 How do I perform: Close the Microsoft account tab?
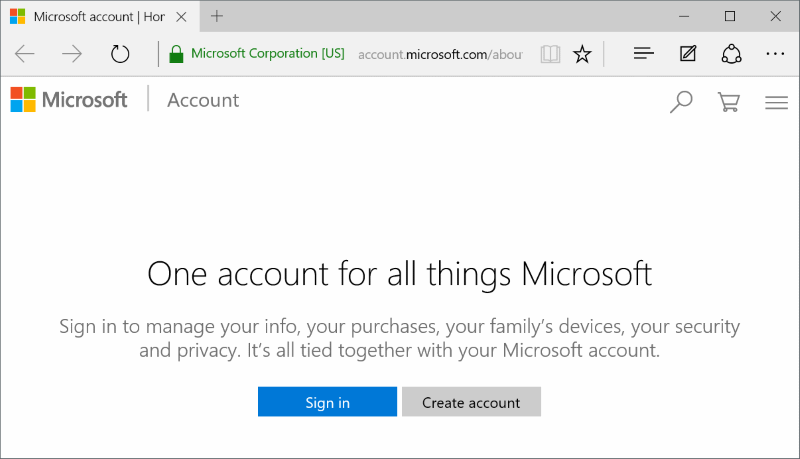click(181, 17)
